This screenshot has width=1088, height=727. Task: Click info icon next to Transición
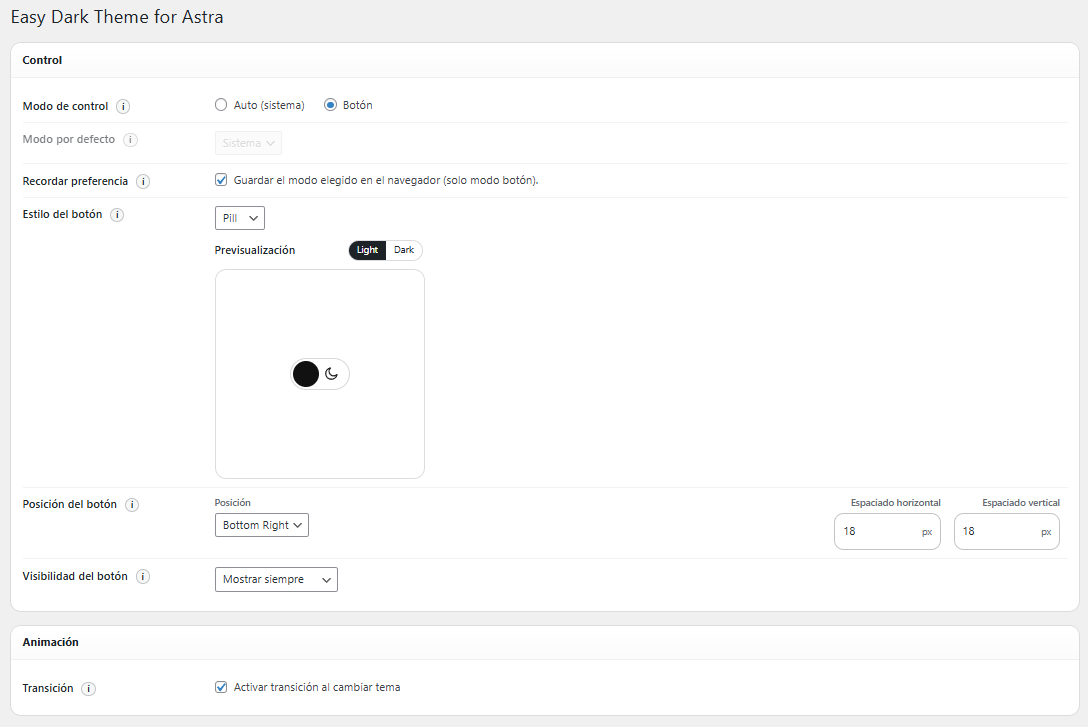tap(89, 689)
